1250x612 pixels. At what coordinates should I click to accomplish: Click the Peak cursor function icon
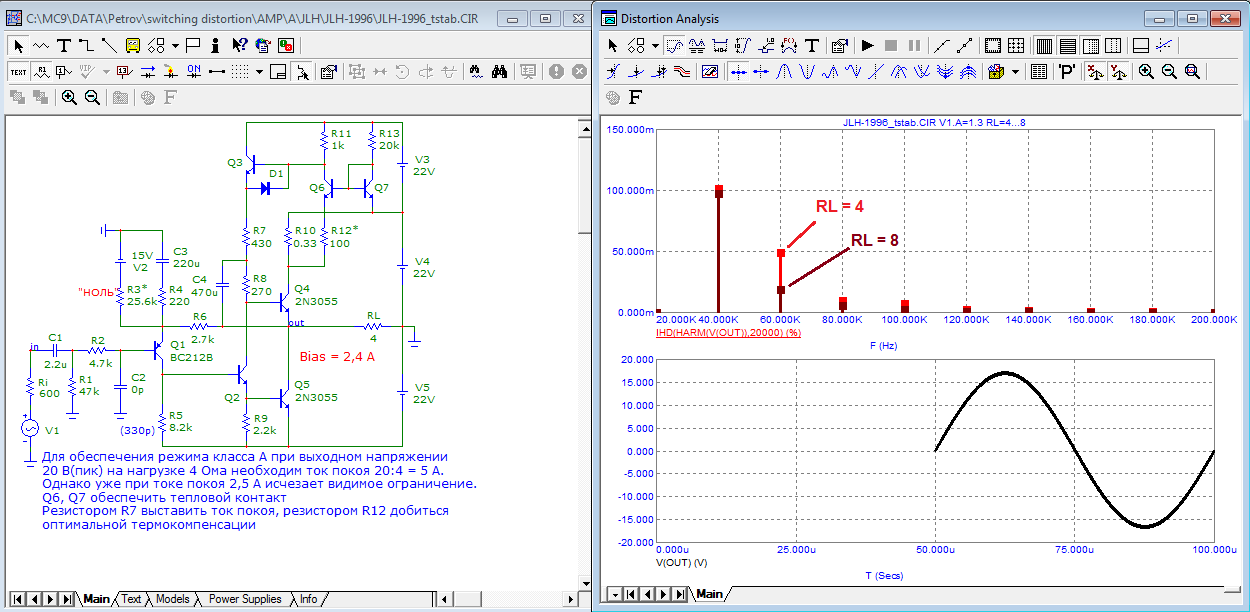click(785, 71)
